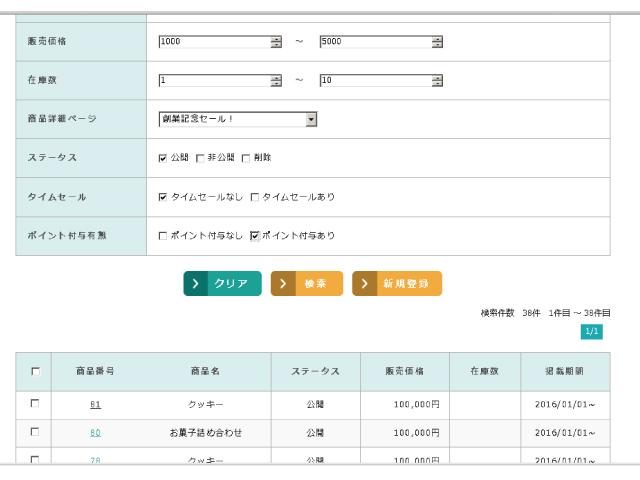
Task: Click the 商品番号 column header
Action: [95, 371]
